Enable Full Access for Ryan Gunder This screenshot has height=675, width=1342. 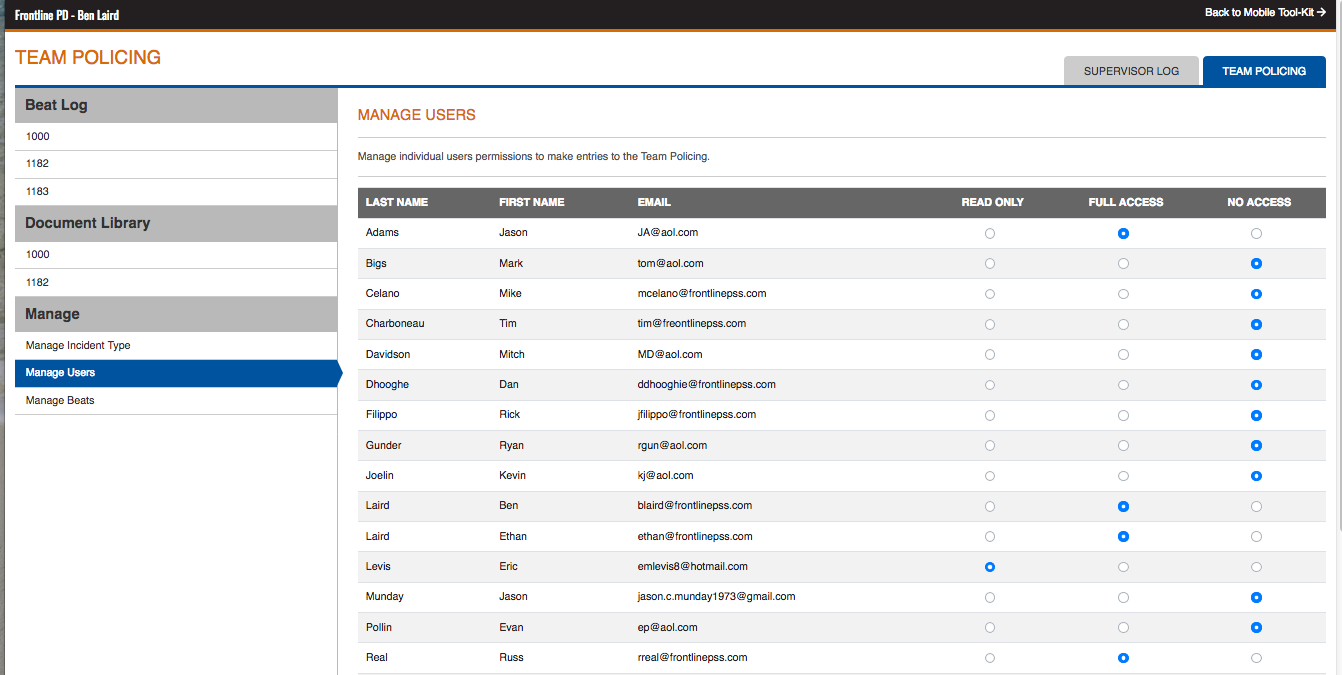(1123, 446)
